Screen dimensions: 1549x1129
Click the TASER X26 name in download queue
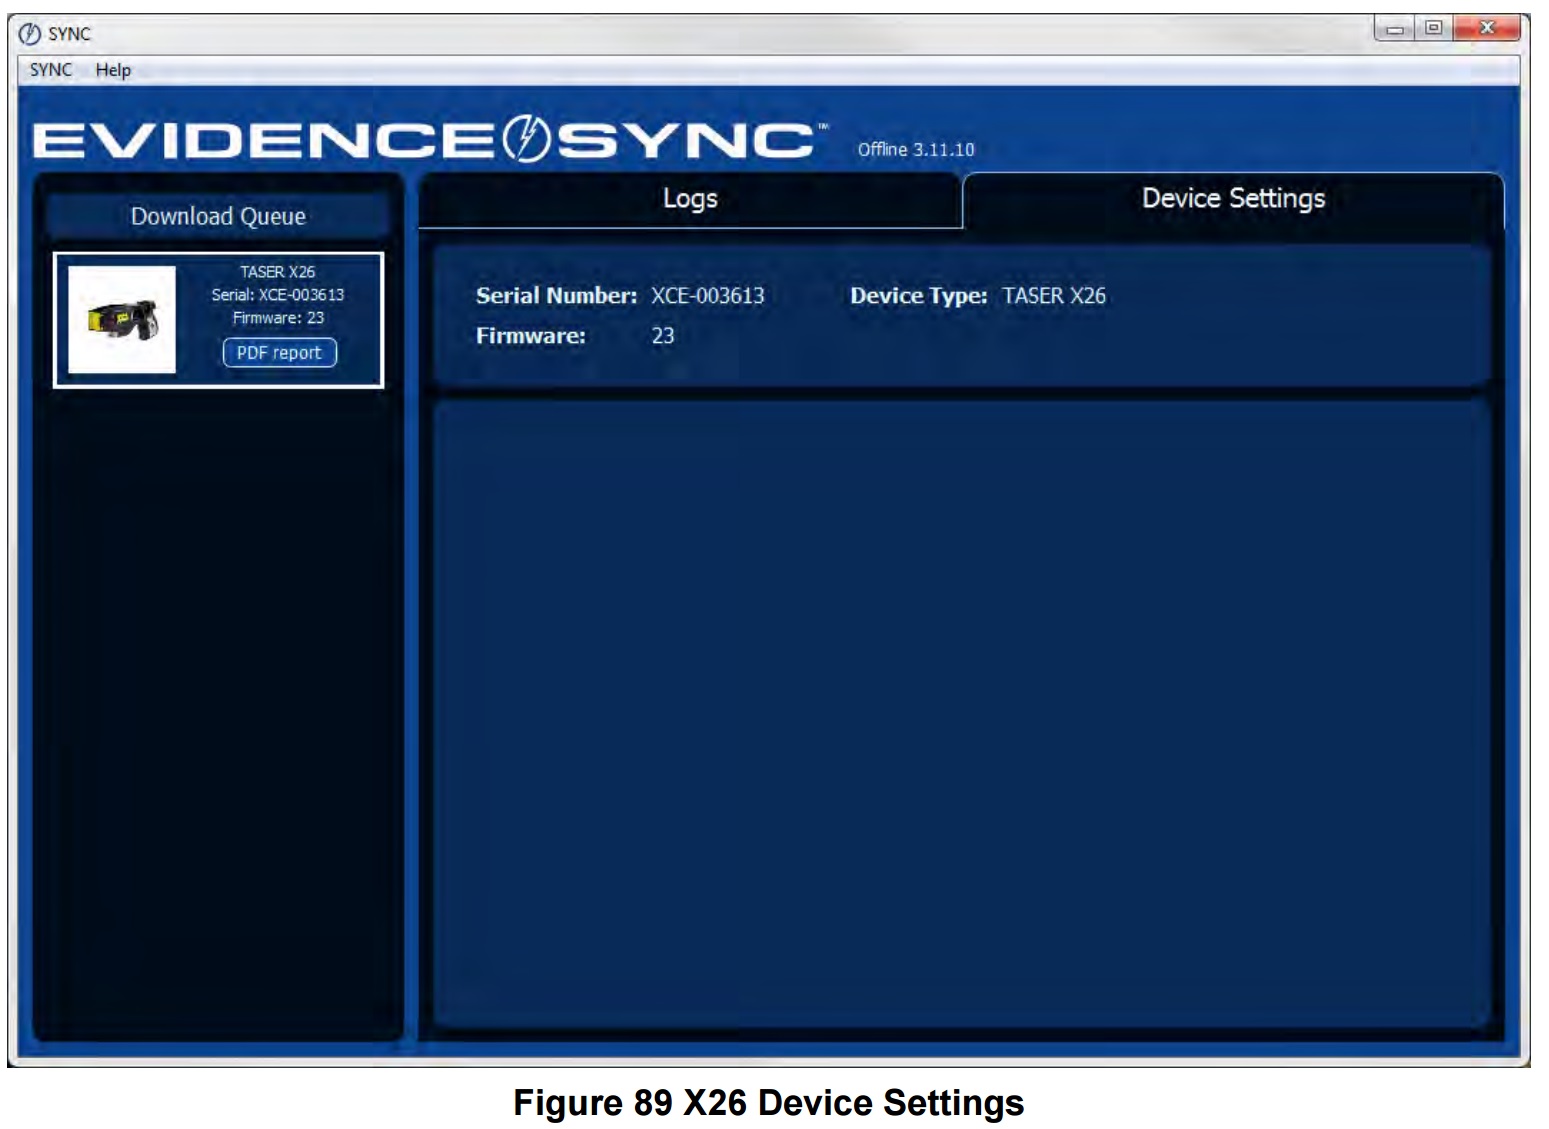[x=277, y=272]
